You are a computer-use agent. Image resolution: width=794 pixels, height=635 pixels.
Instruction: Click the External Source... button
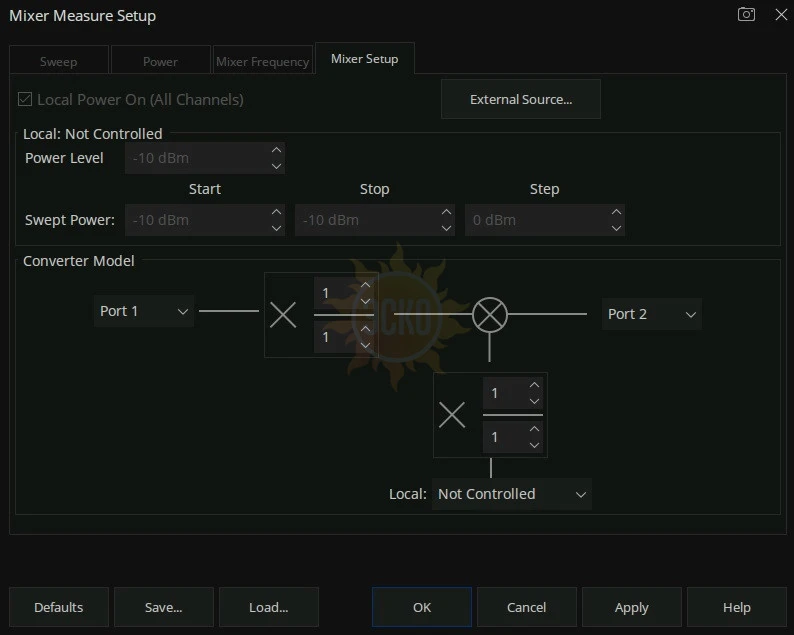pos(520,100)
